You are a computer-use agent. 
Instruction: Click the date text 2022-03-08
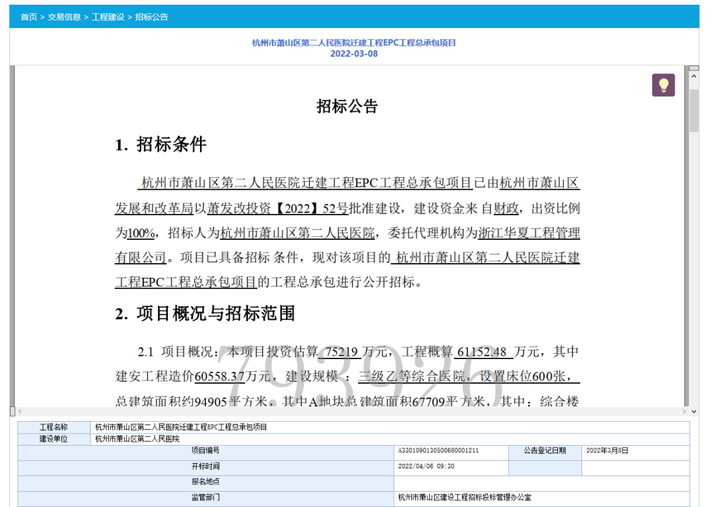pos(354,54)
